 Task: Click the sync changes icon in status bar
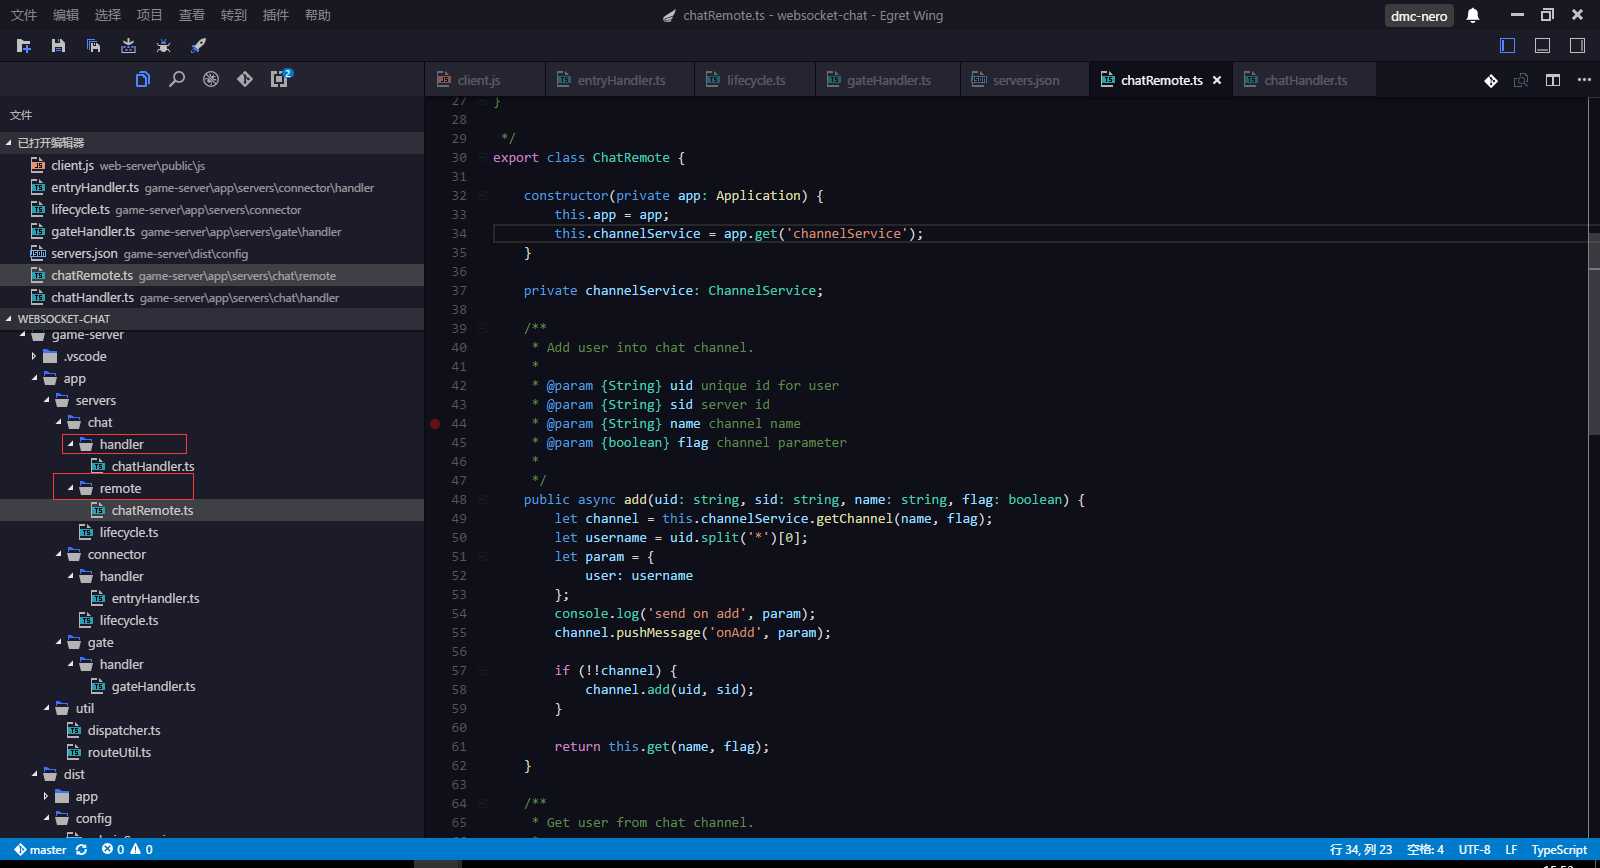tap(82, 850)
